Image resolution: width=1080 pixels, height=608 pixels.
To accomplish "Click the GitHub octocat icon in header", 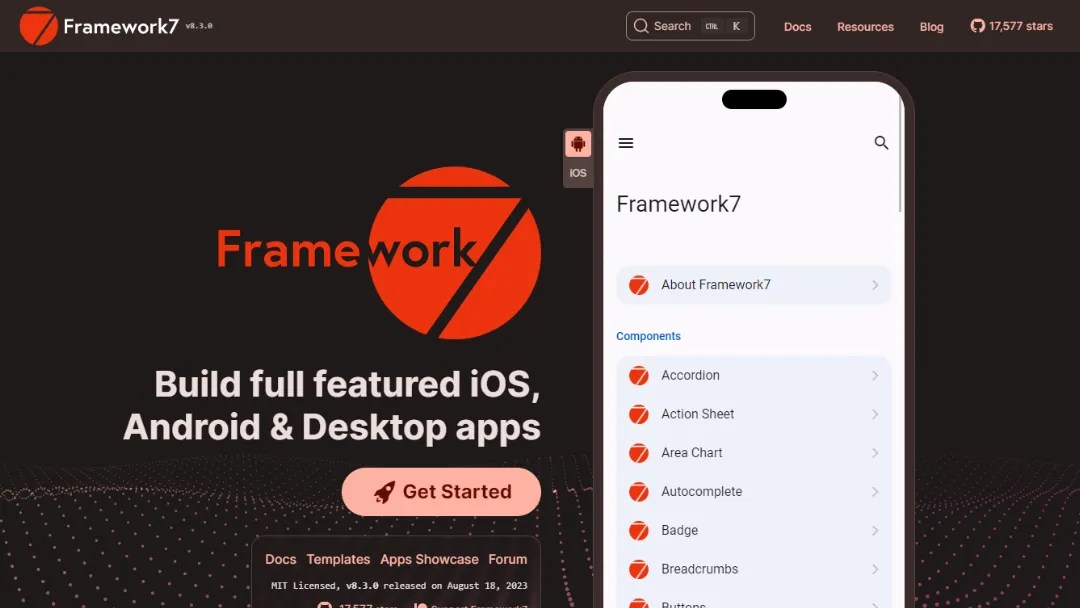I will click(x=977, y=26).
